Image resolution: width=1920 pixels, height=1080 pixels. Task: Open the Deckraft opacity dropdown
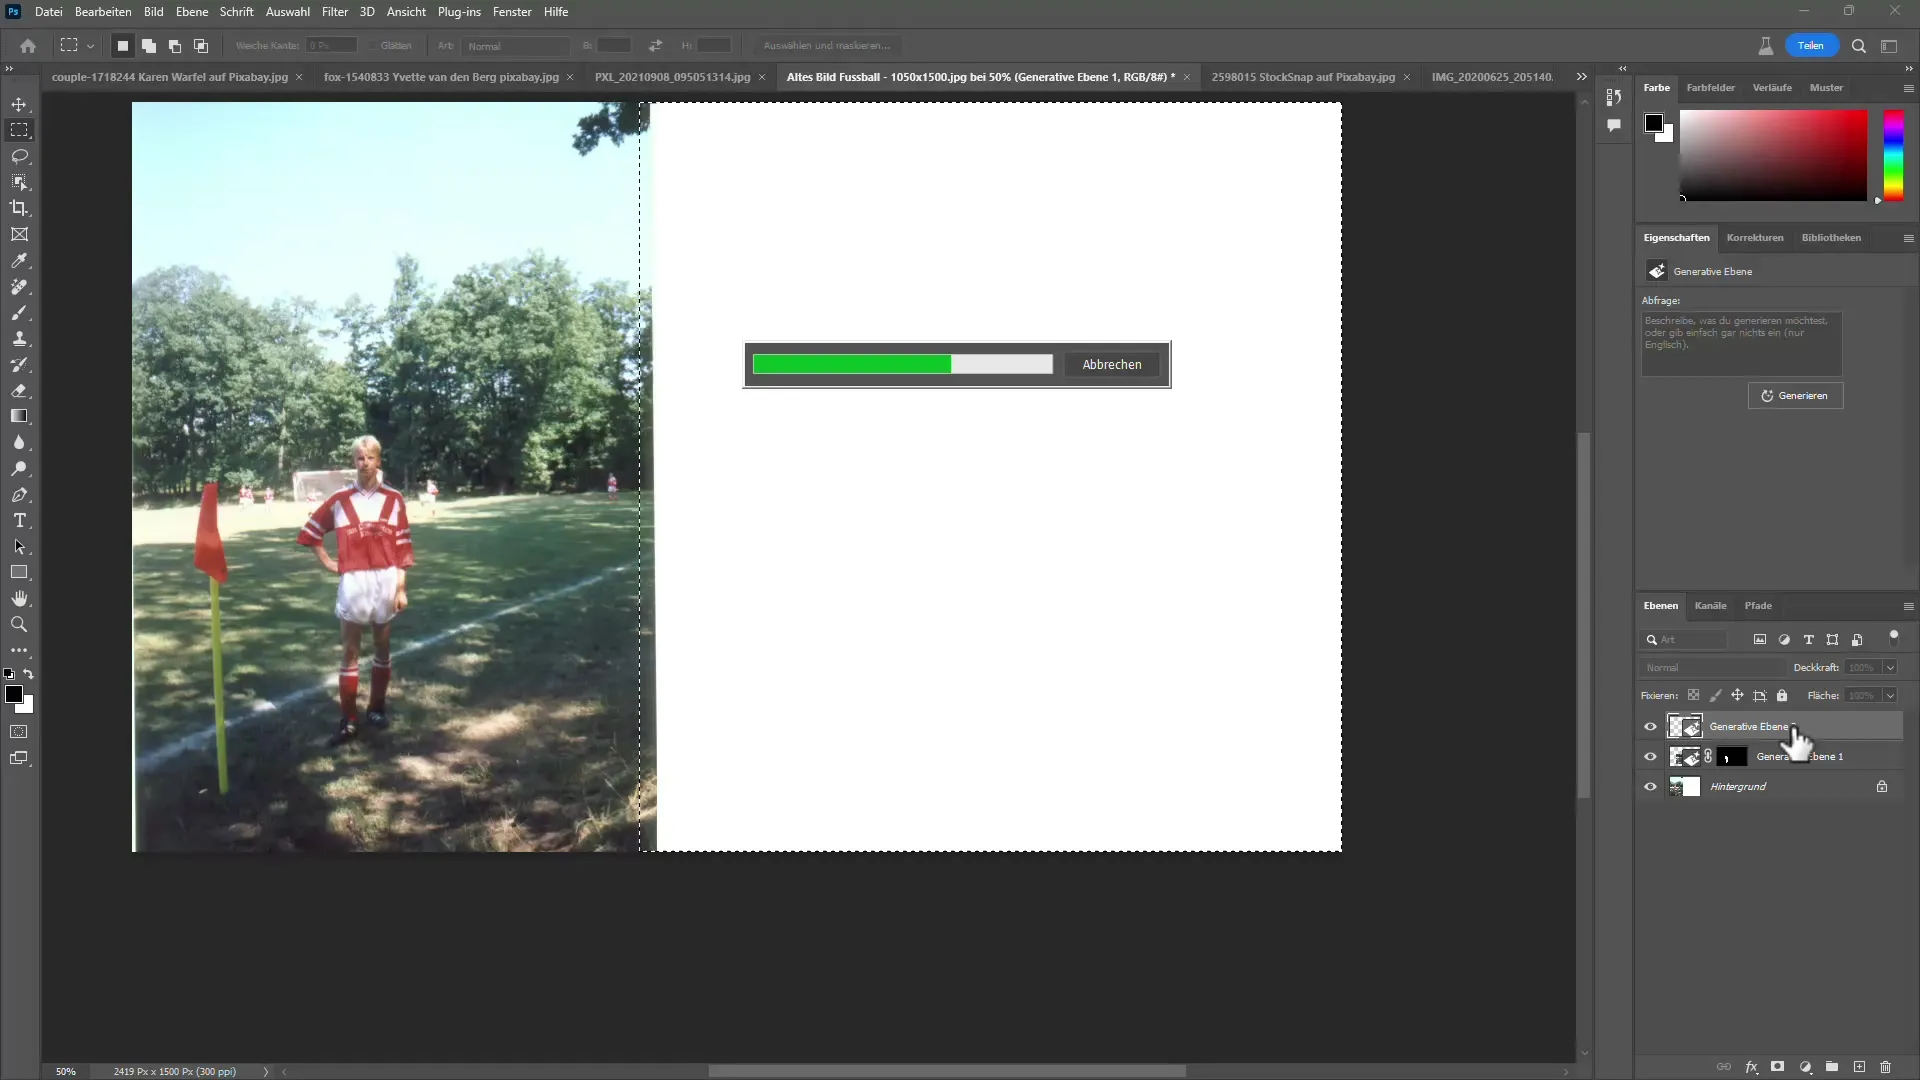(x=1892, y=667)
